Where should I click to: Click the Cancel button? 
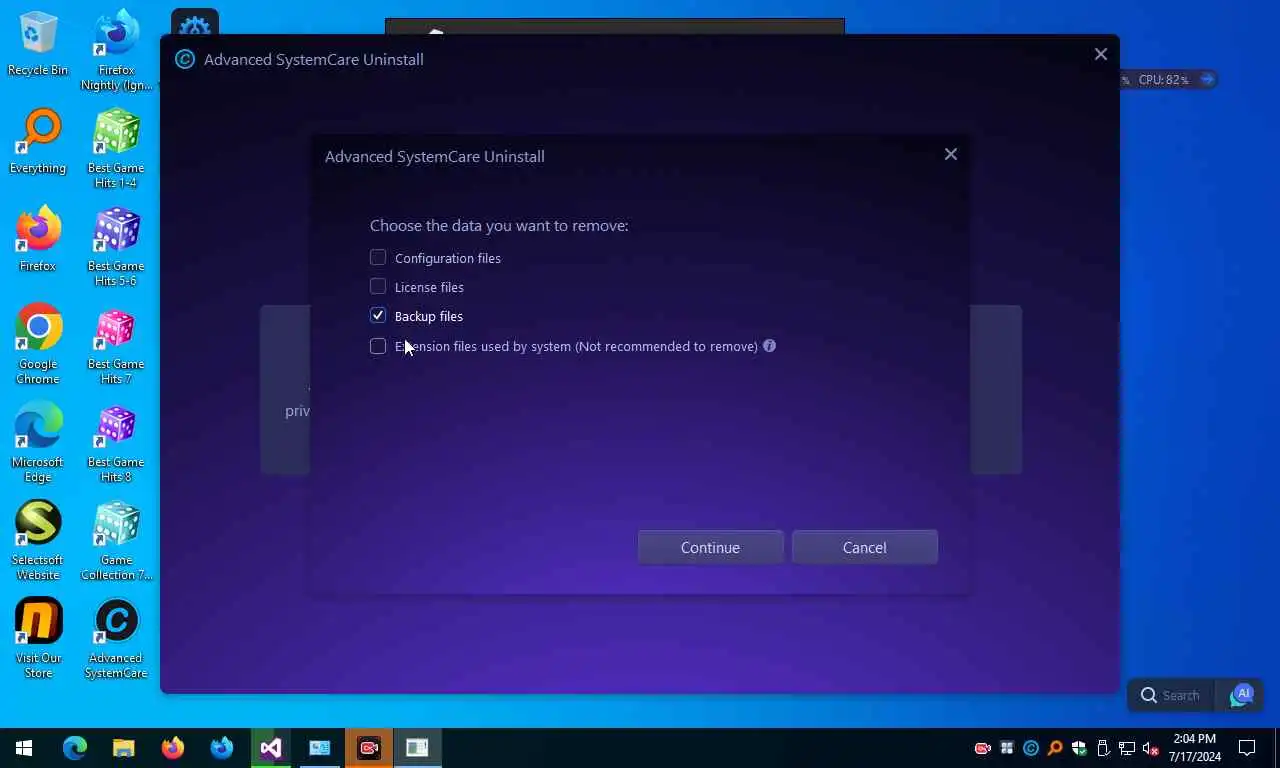[864, 547]
